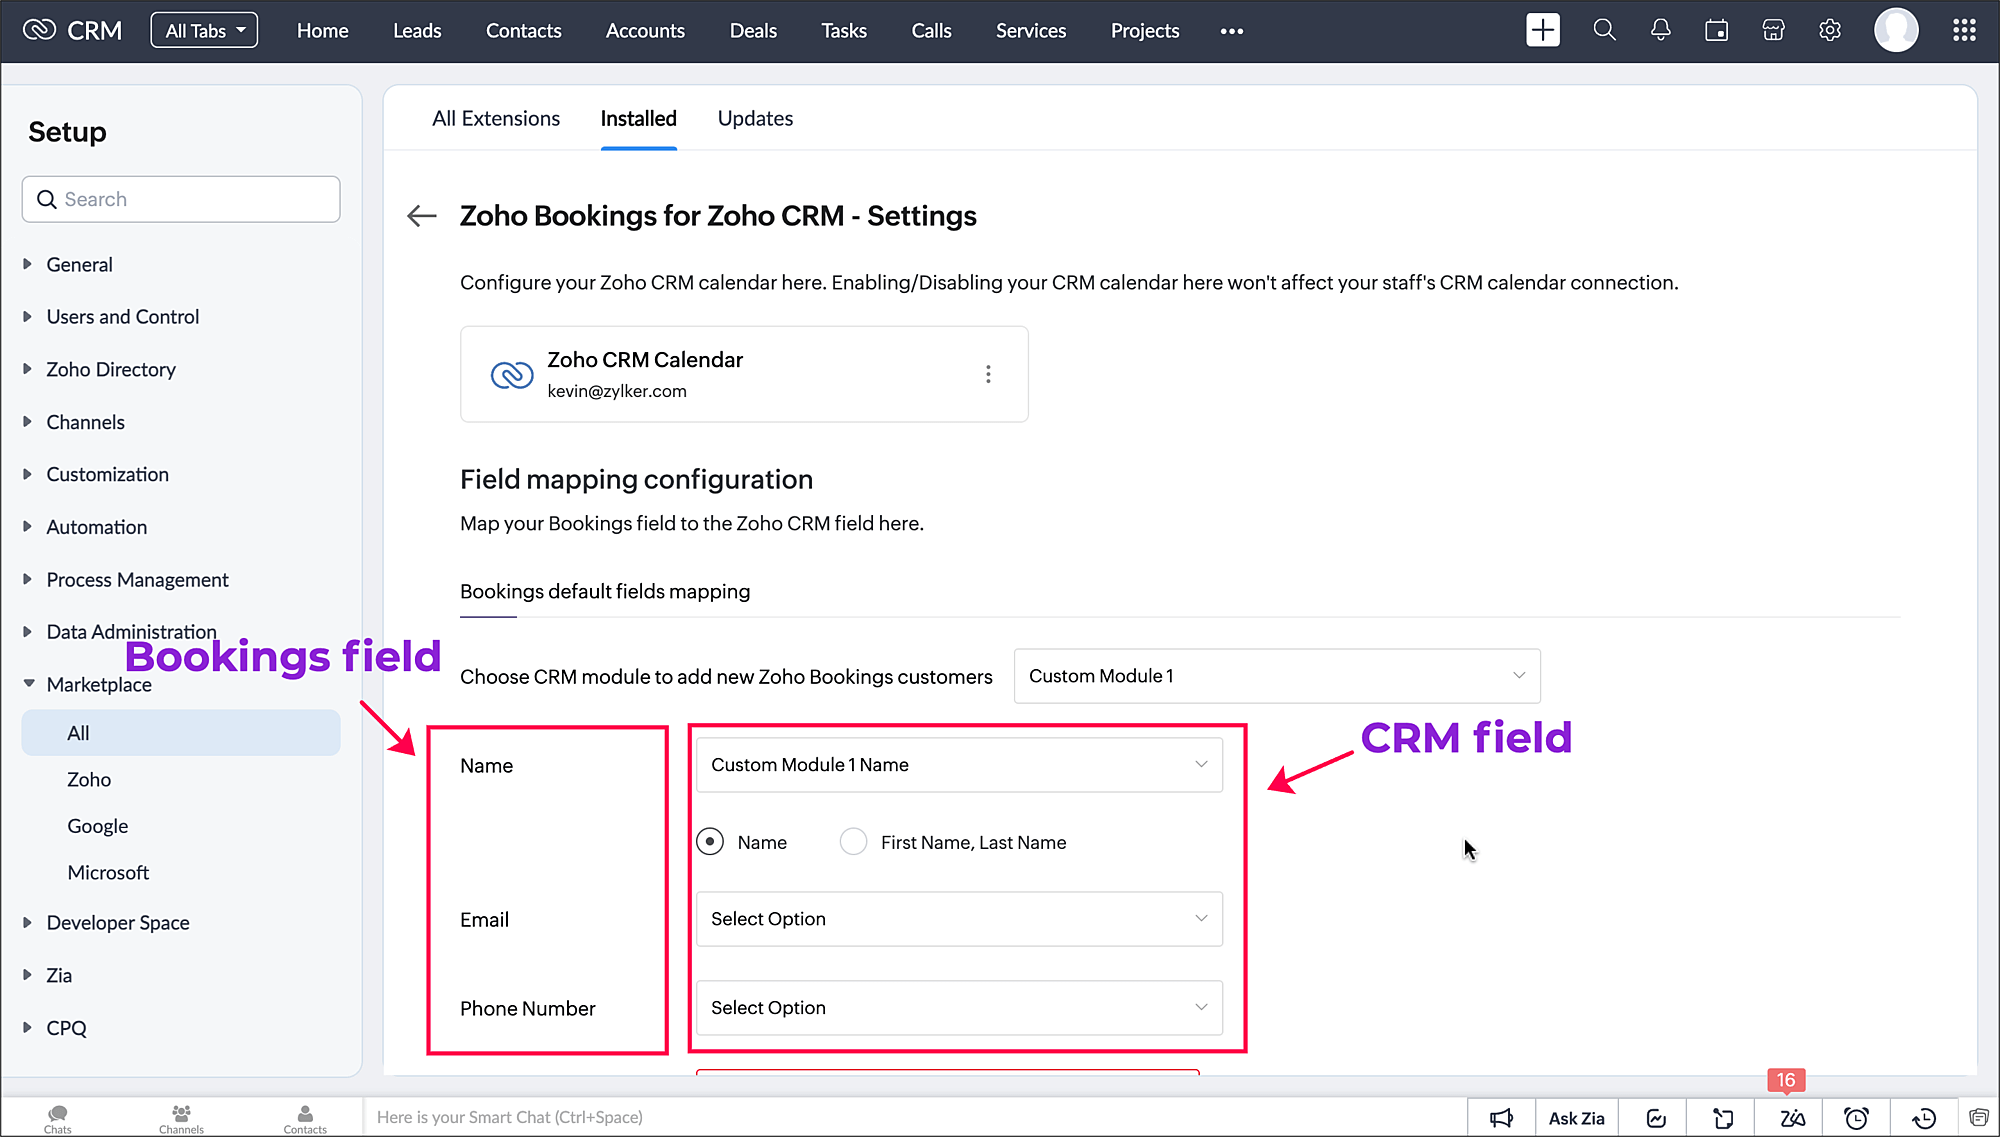This screenshot has width=2000, height=1137.
Task: Open the Updates tab
Action: pos(755,118)
